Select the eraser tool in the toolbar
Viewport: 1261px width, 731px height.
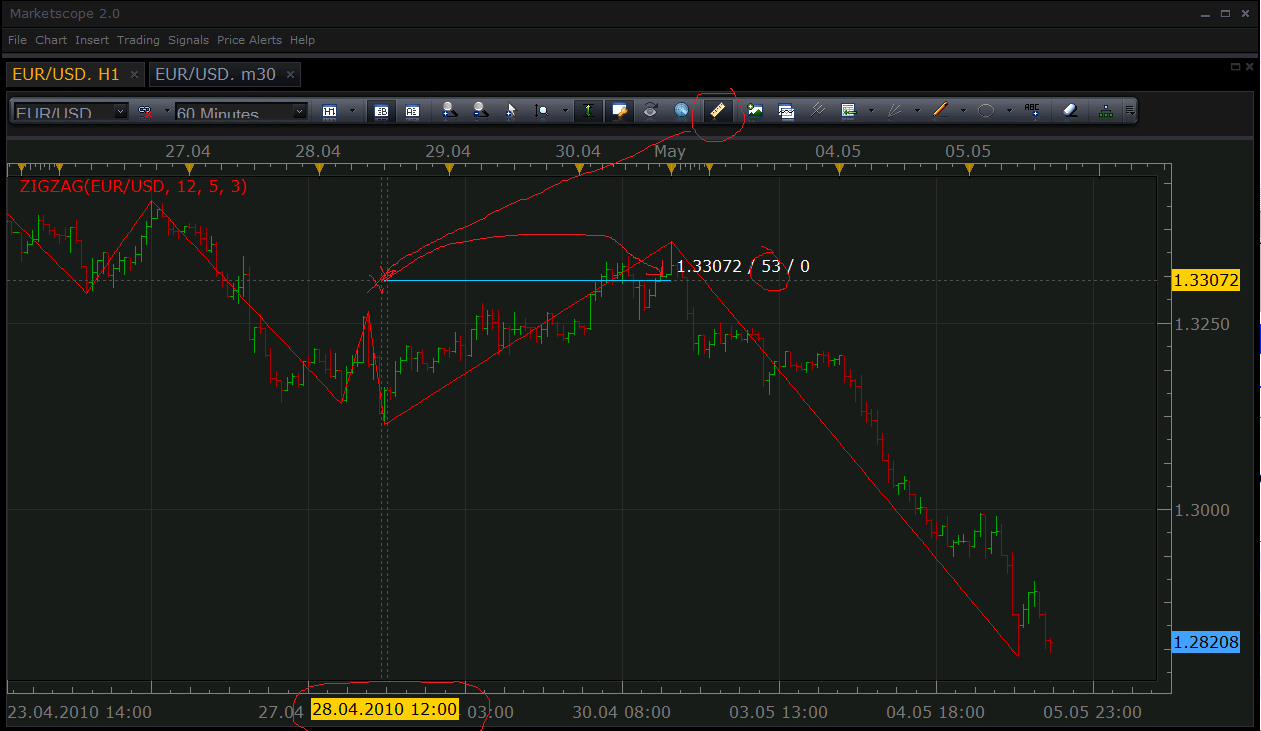point(1070,111)
